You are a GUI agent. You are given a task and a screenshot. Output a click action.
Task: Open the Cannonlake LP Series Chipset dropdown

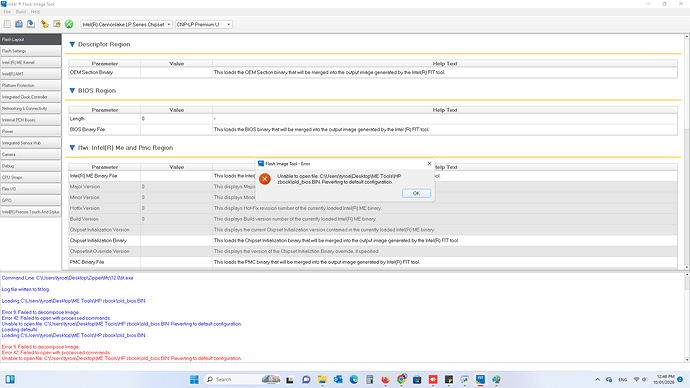tap(126, 24)
